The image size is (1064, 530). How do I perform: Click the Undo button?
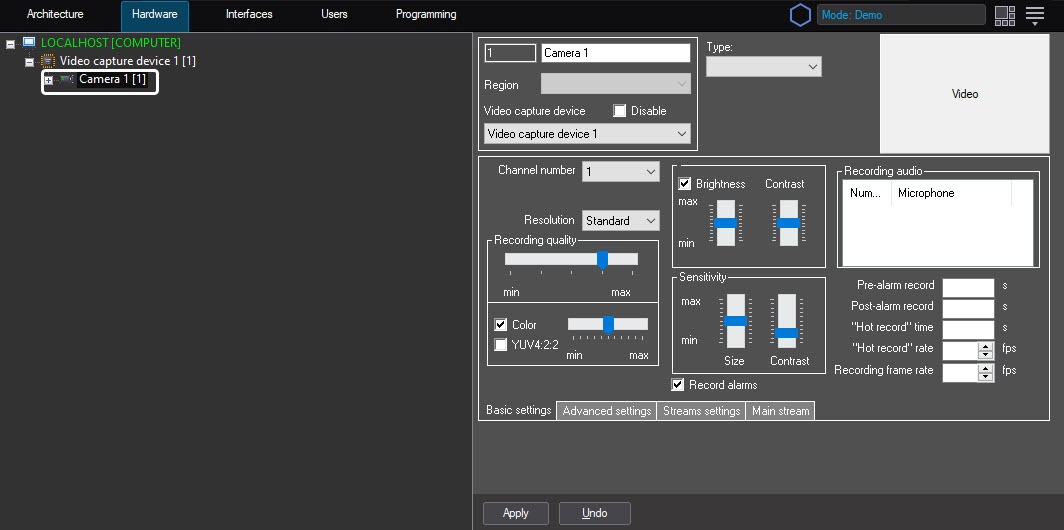pyautogui.click(x=595, y=513)
